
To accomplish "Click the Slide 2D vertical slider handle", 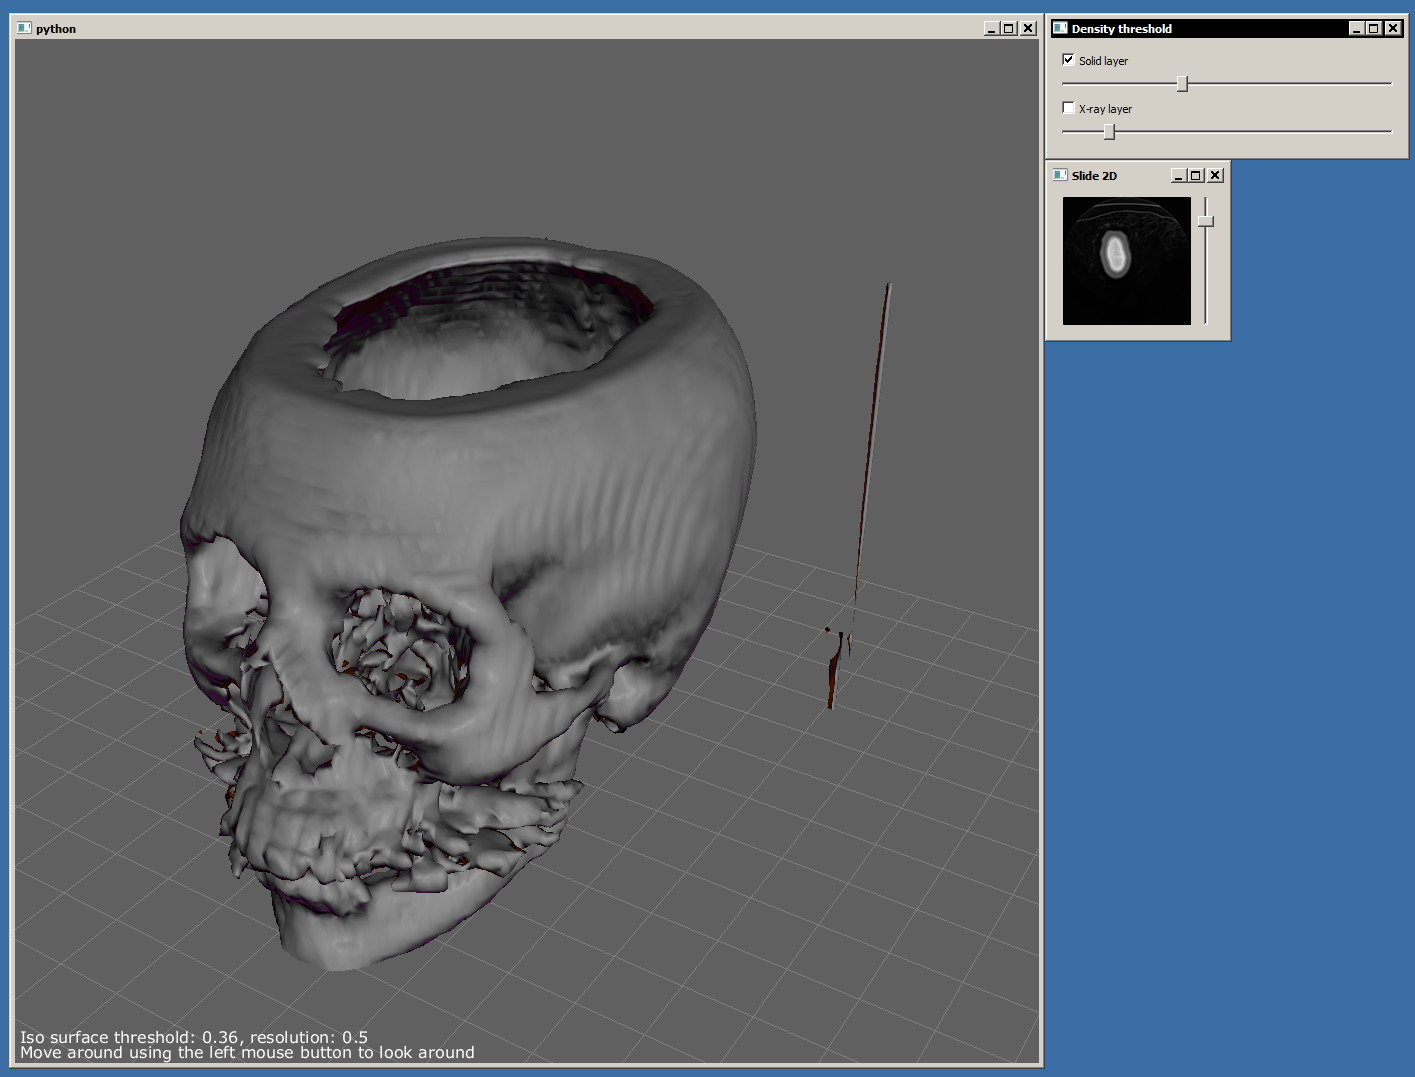I will tap(1206, 221).
